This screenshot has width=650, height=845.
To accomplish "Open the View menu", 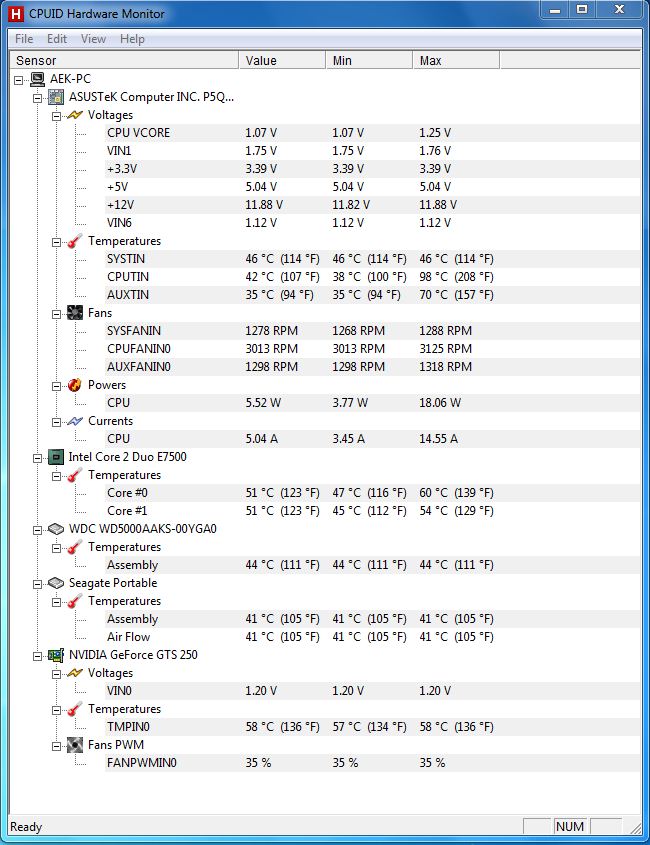I will (x=93, y=39).
